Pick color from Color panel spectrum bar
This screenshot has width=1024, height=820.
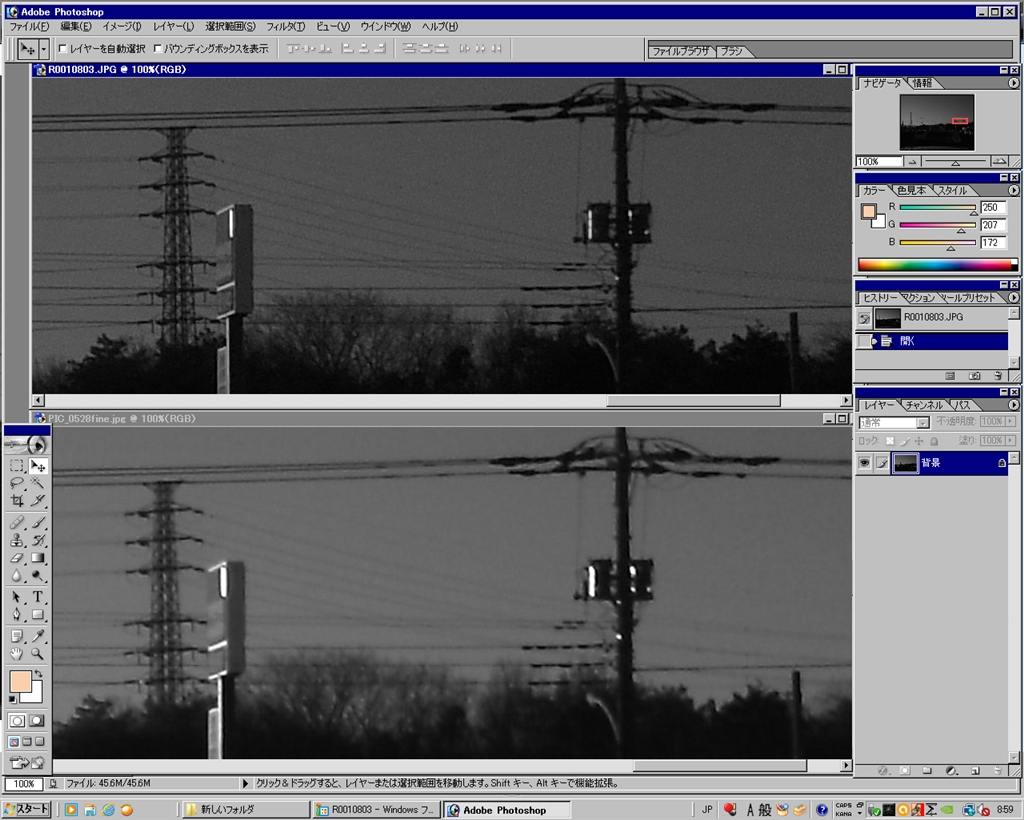[937, 264]
